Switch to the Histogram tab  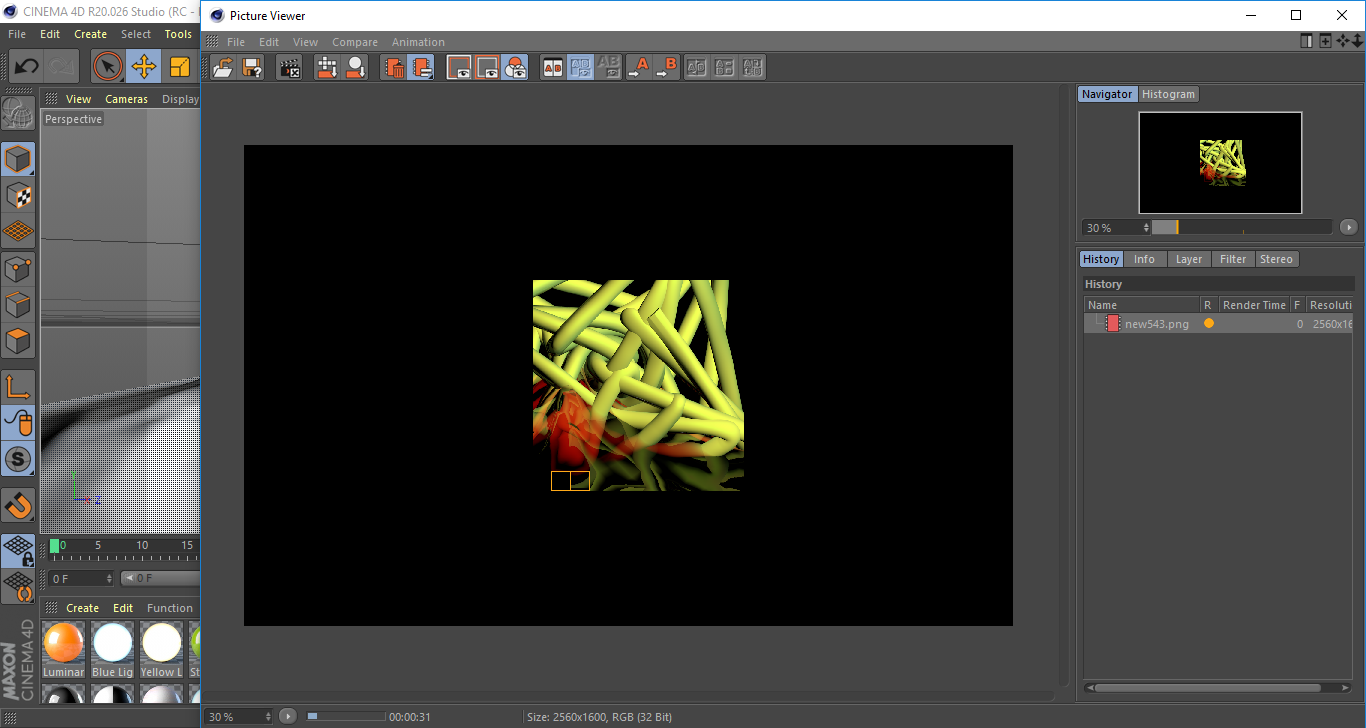[1169, 94]
